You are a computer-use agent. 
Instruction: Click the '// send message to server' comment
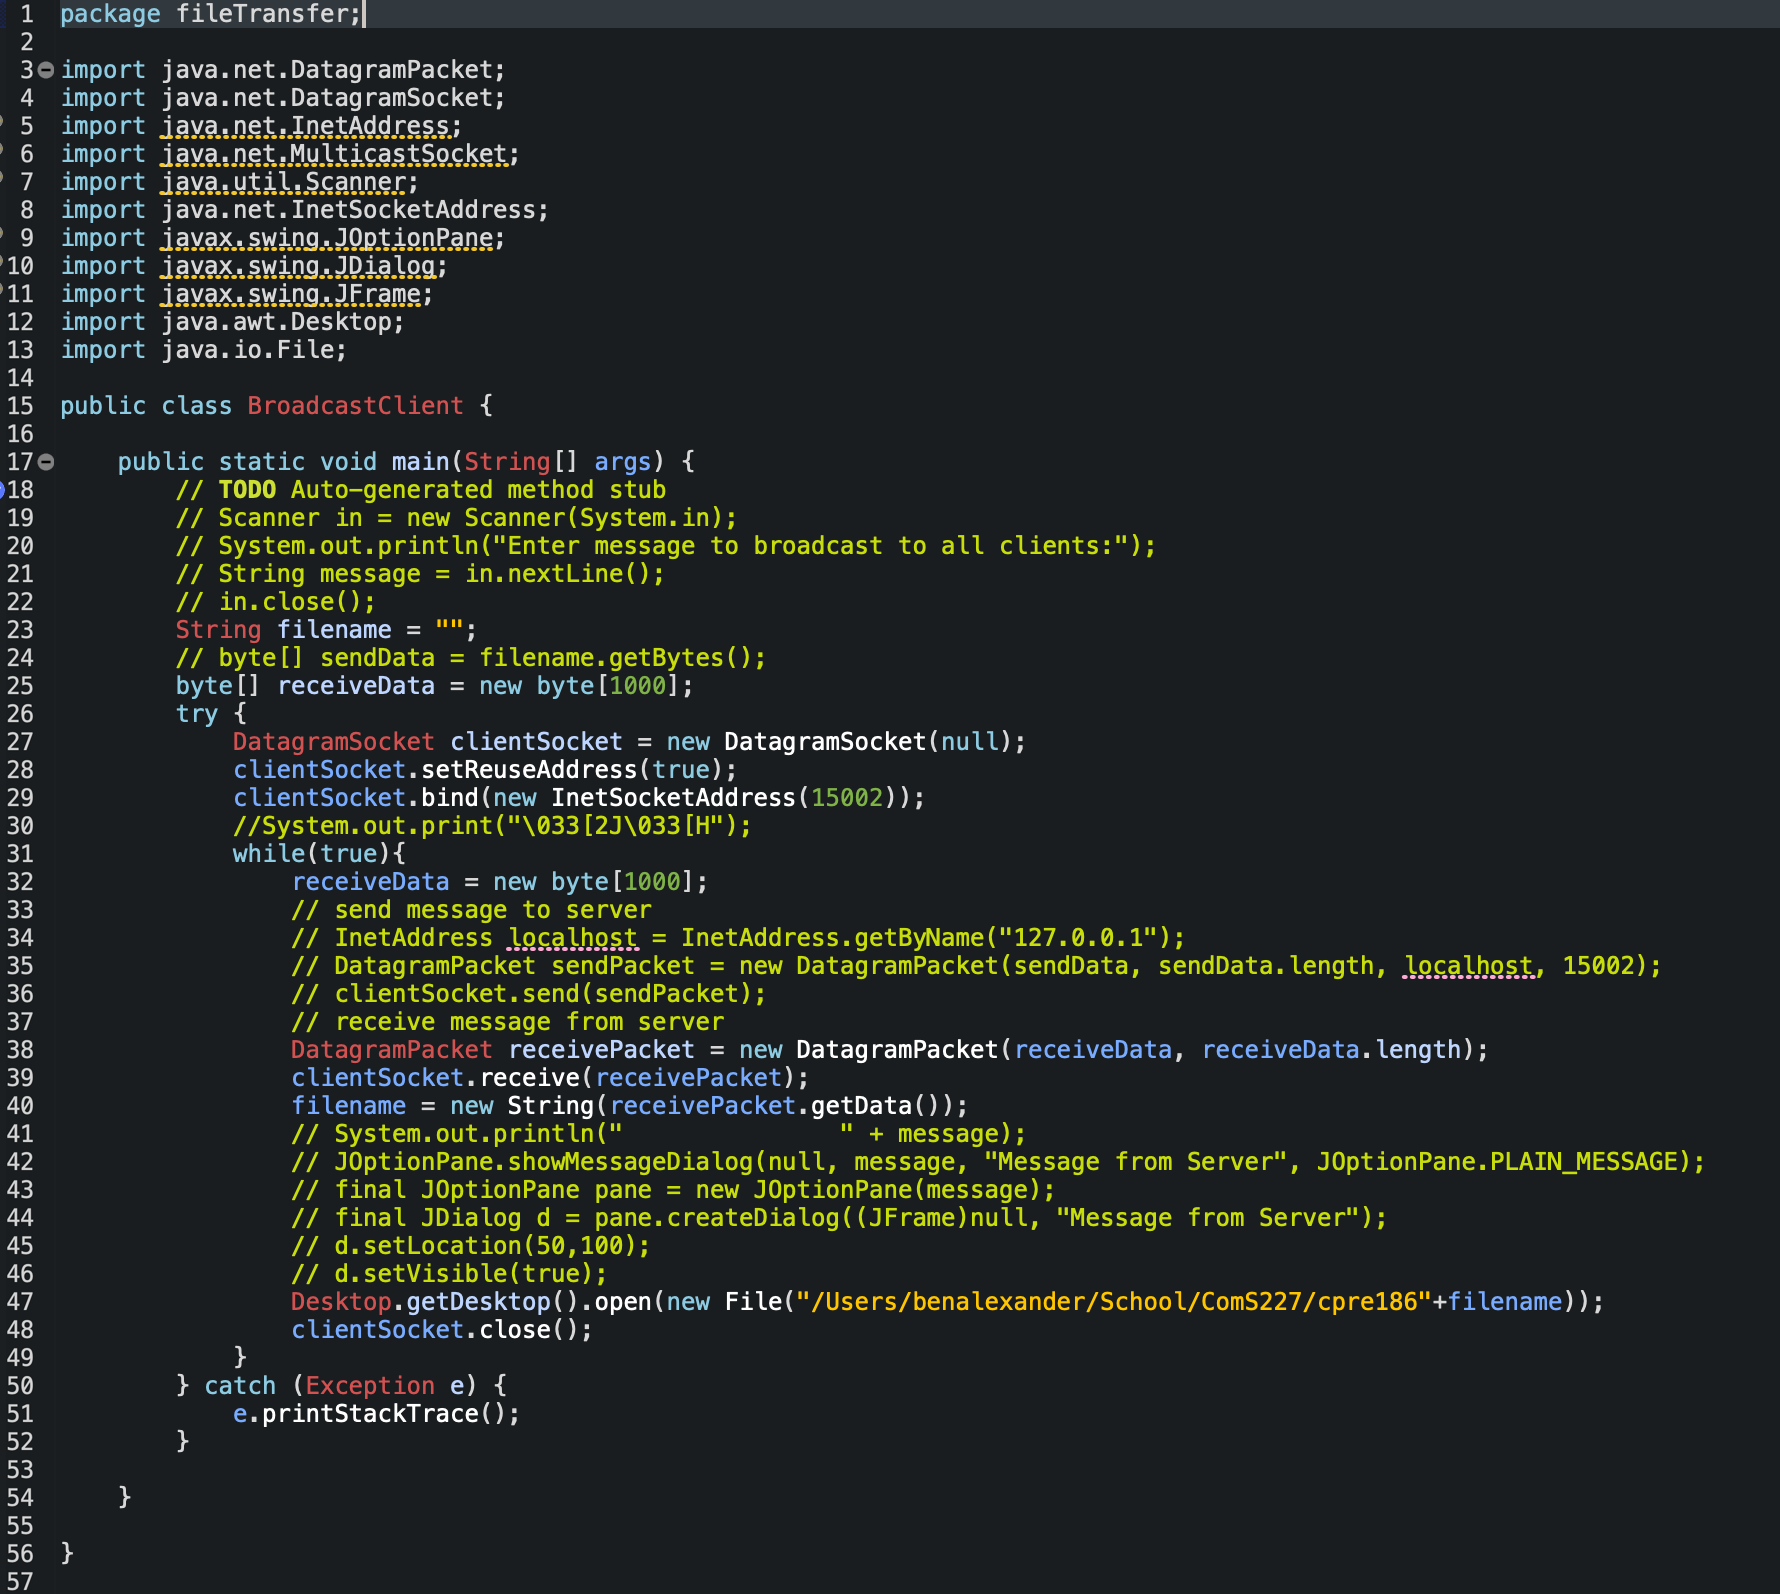471,910
